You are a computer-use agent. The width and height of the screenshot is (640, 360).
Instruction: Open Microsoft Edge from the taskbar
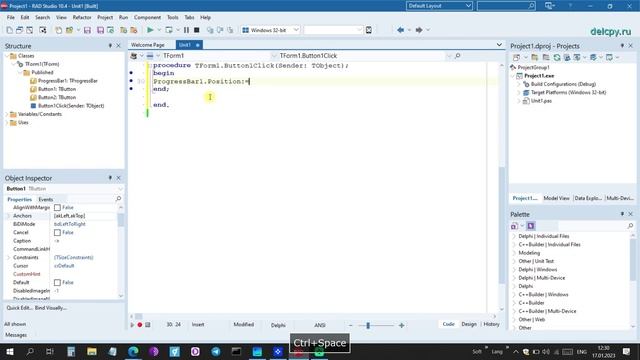[133, 351]
